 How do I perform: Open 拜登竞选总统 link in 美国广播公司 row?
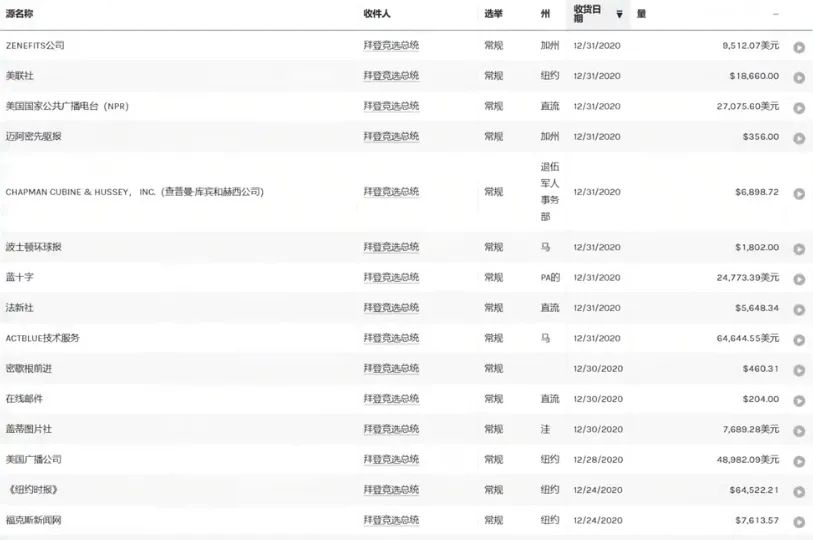(391, 460)
